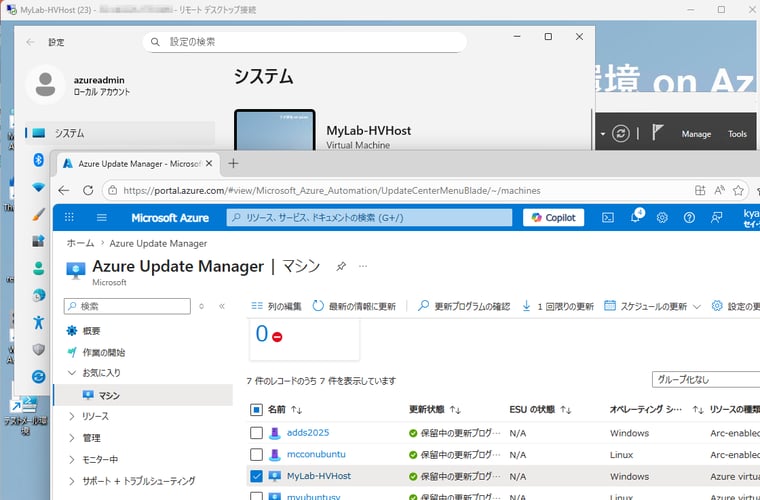This screenshot has height=500, width=760.
Task: Open the Azure notifications bell
Action: pos(635,217)
